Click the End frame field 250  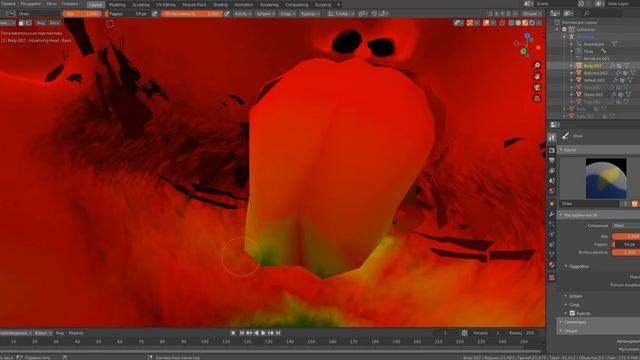(x=524, y=333)
